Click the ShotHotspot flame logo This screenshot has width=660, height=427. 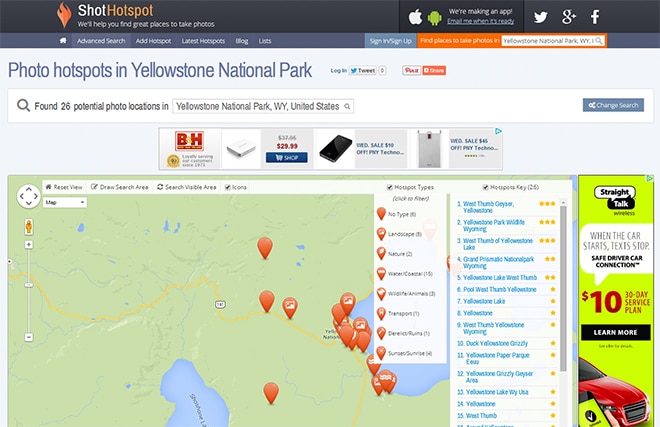click(64, 15)
